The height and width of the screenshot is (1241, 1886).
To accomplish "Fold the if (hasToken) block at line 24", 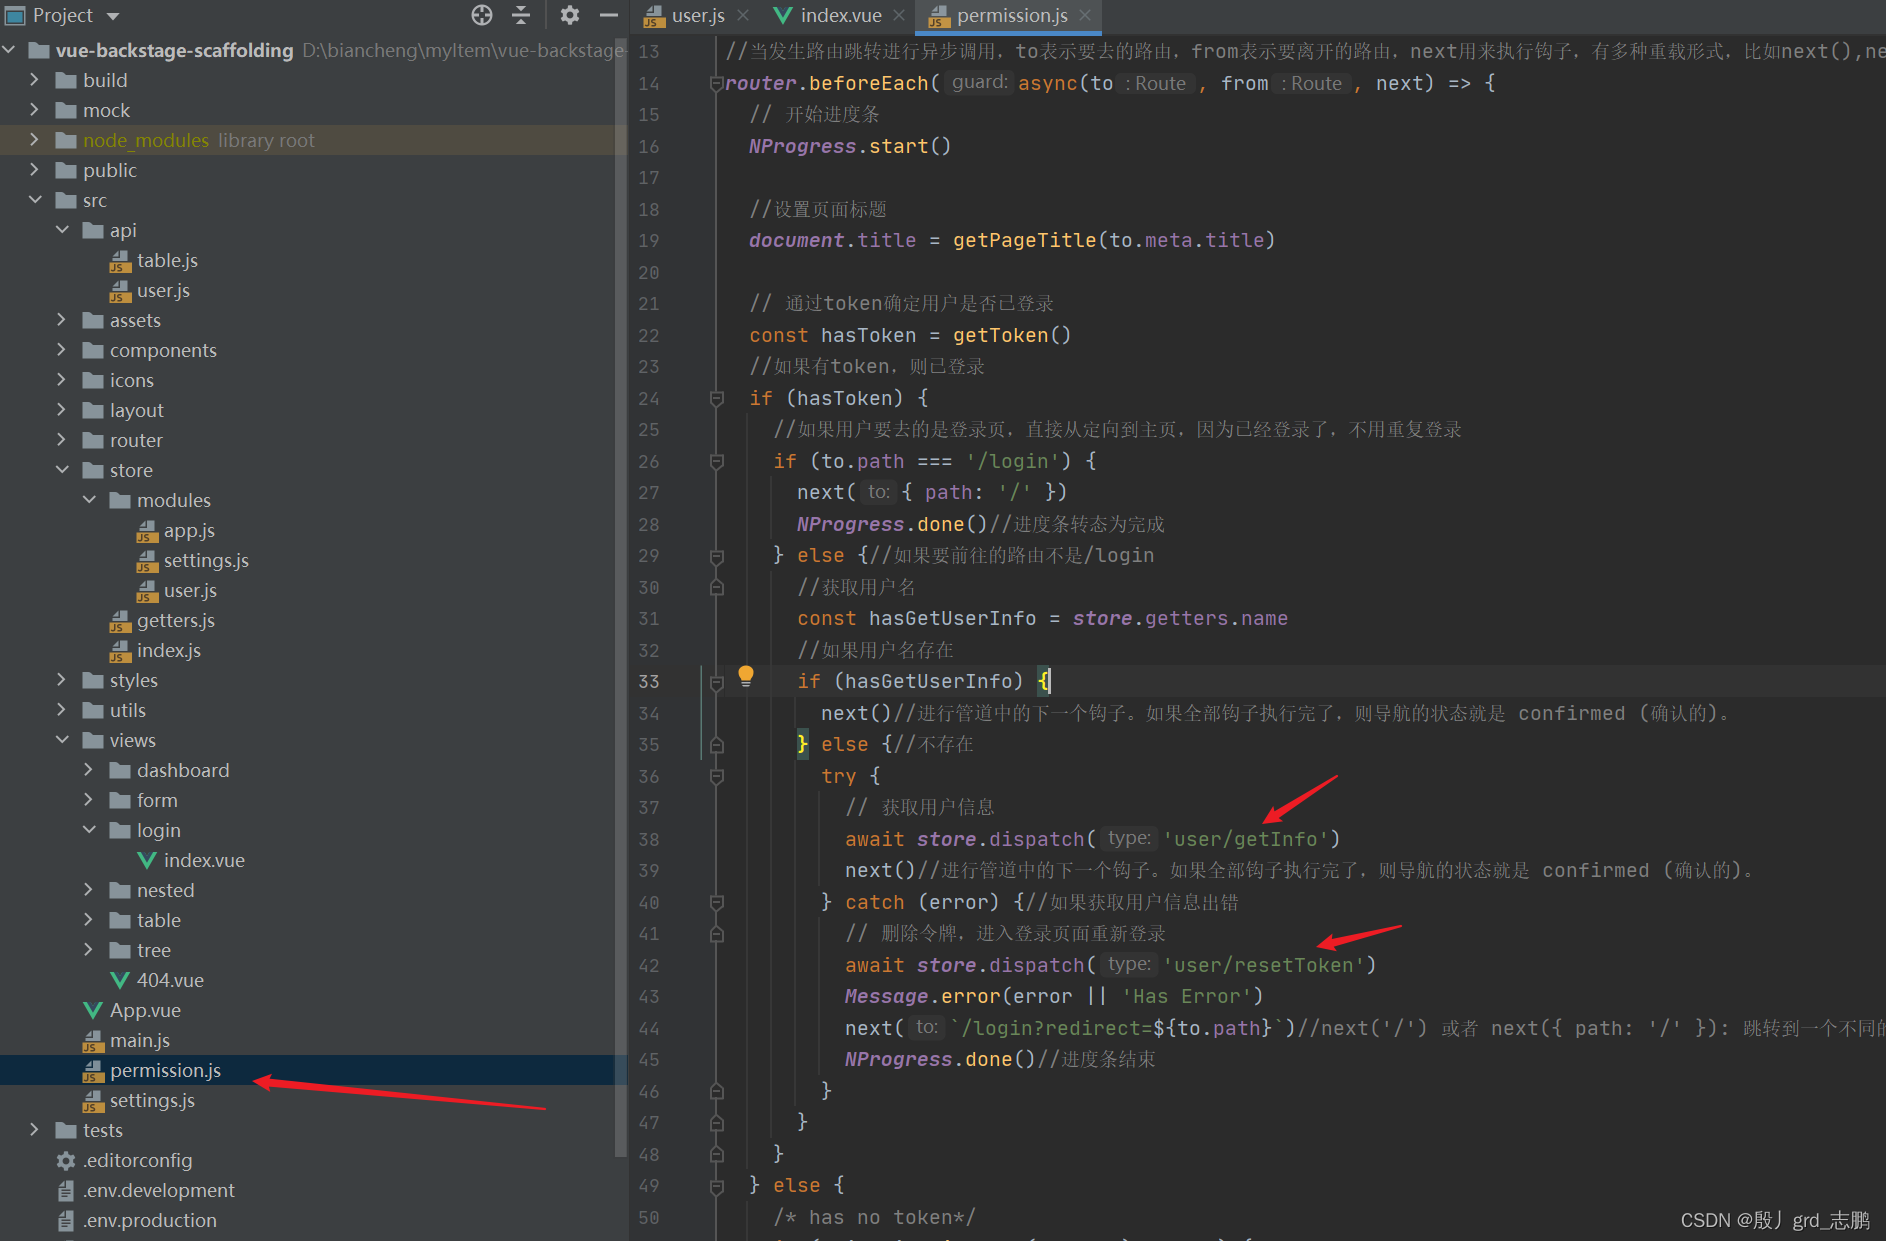I will click(x=716, y=399).
